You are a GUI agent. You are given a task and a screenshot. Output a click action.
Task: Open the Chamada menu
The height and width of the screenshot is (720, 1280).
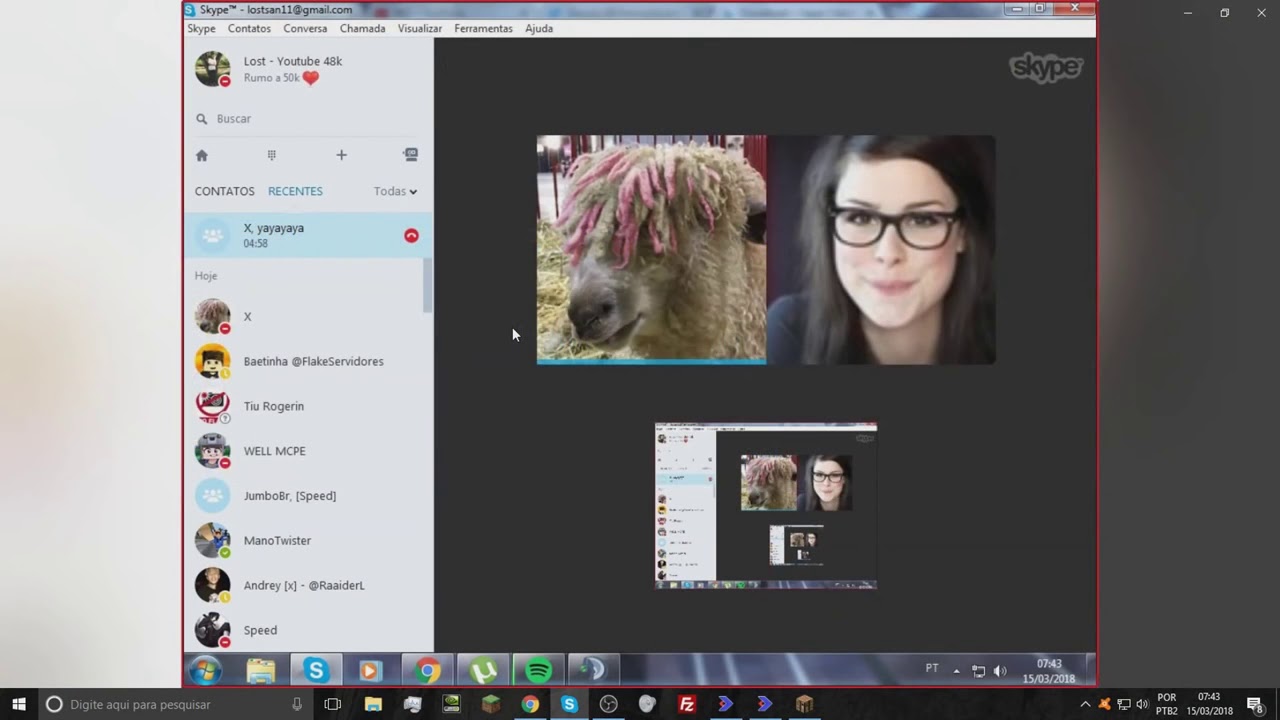[362, 29]
